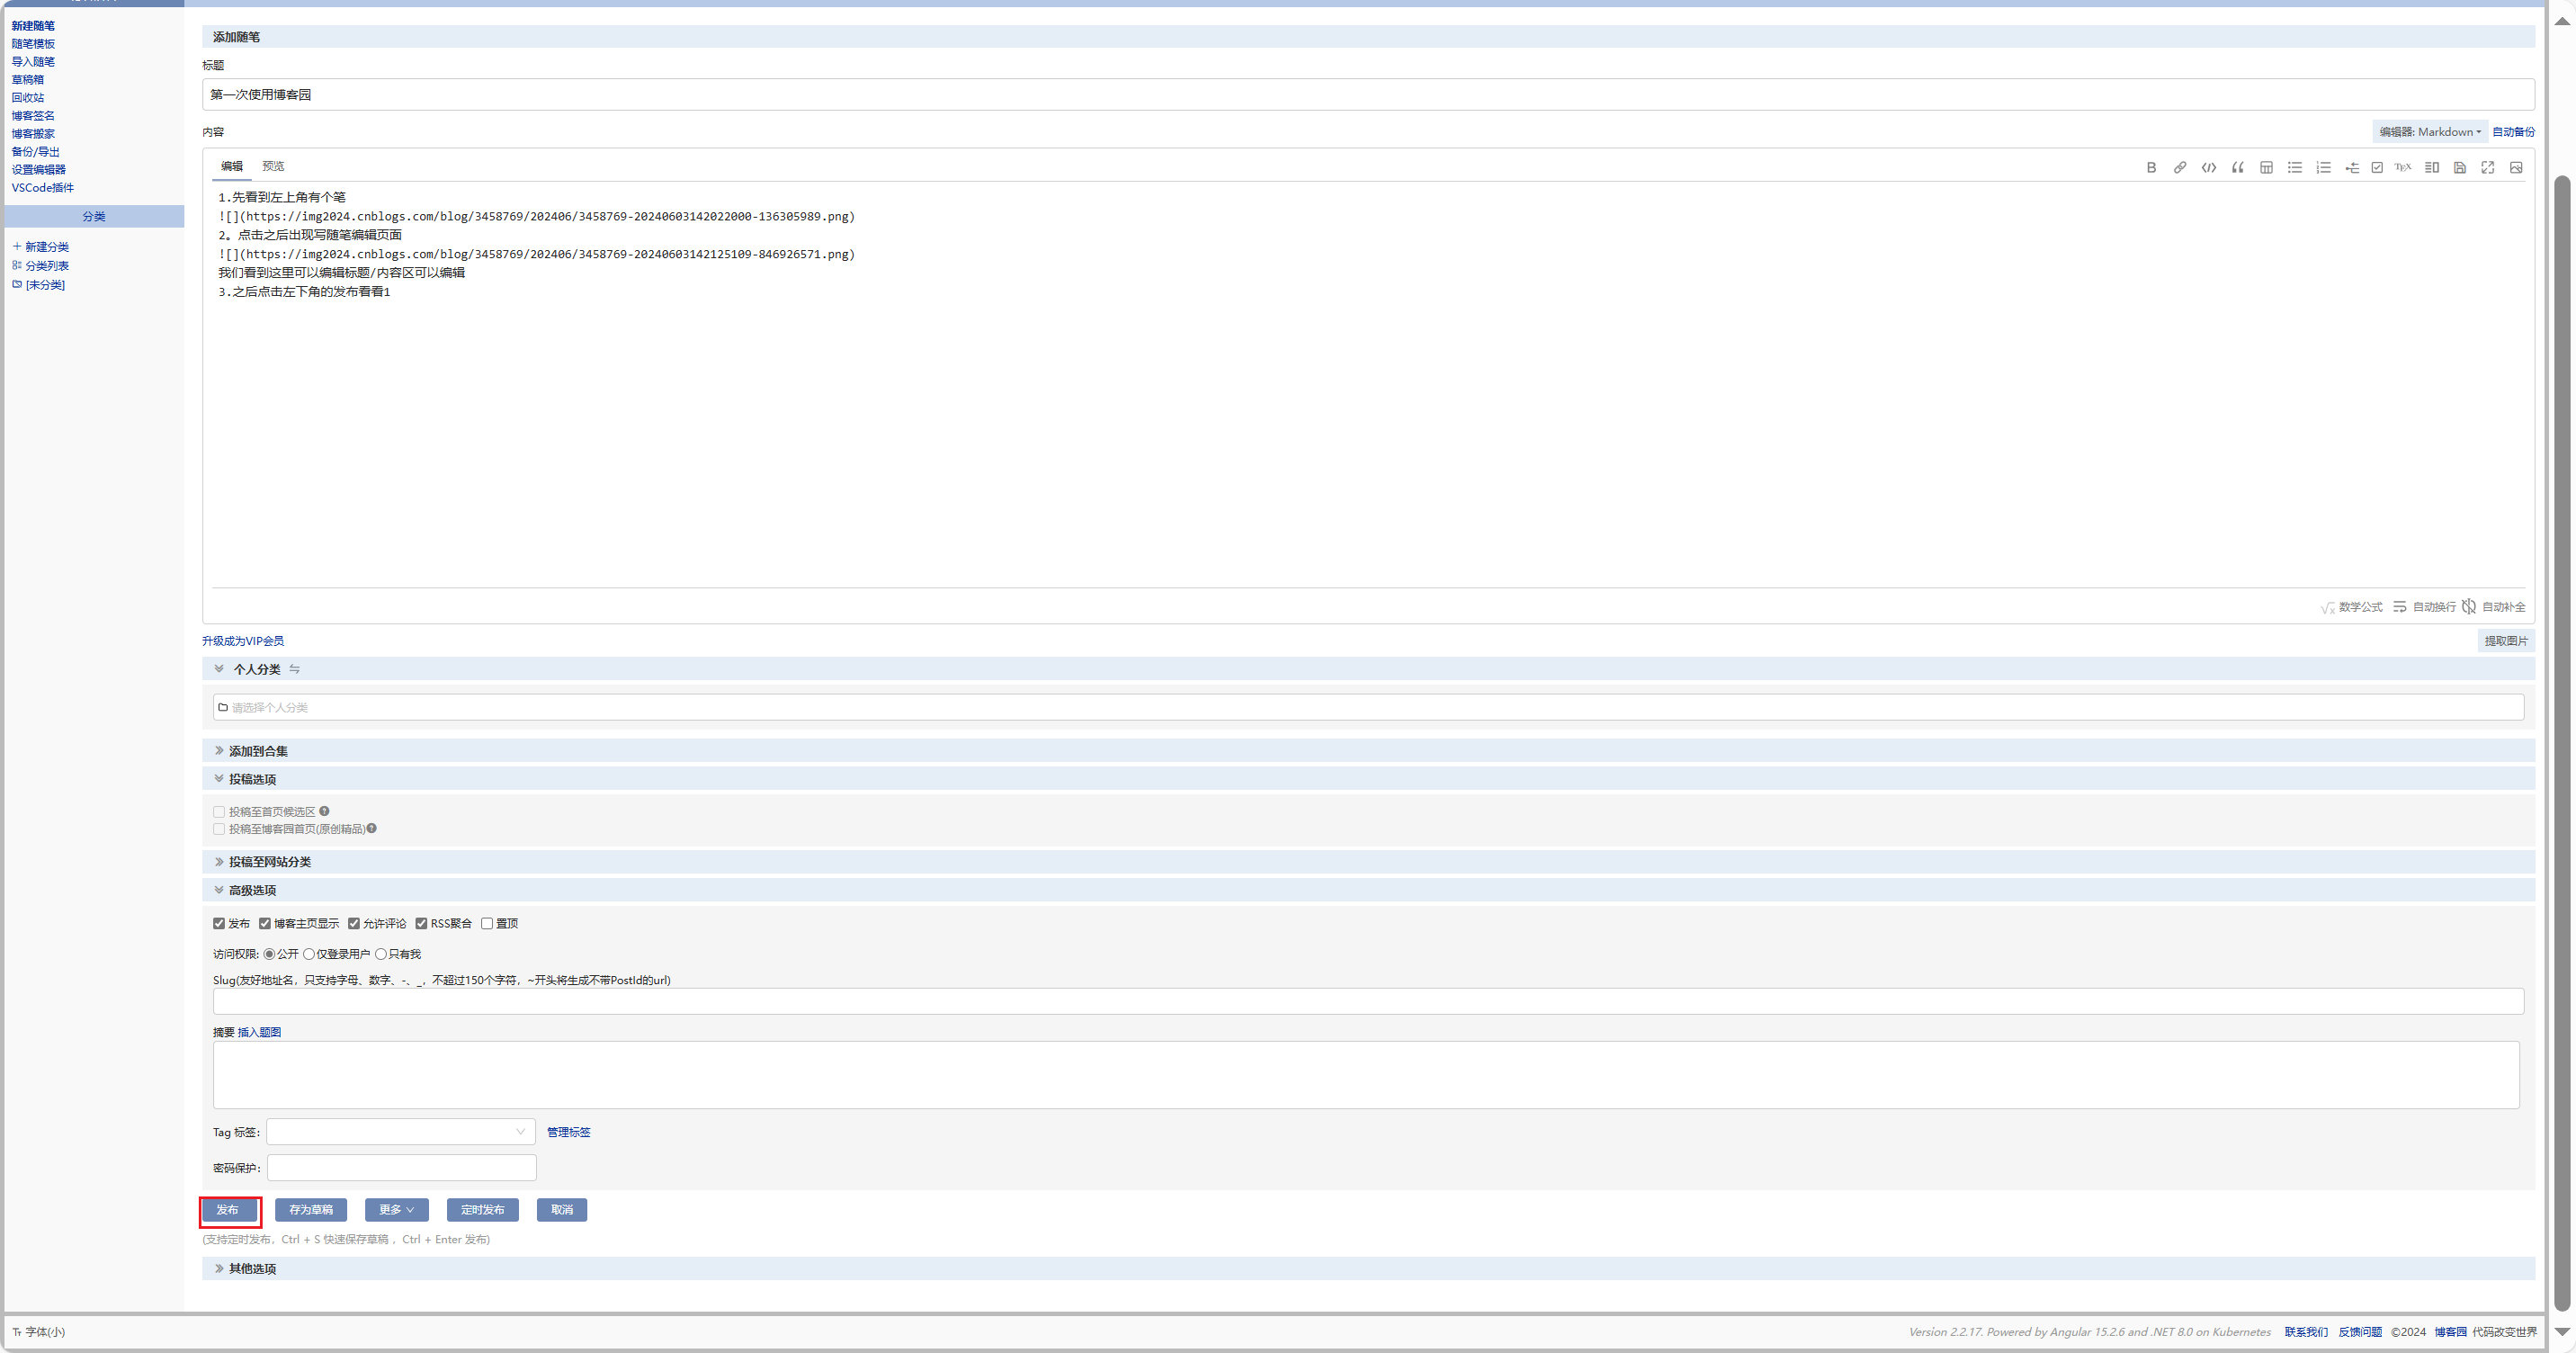2576x1353 pixels.
Task: Click the 存为草稿 button
Action: [x=310, y=1210]
